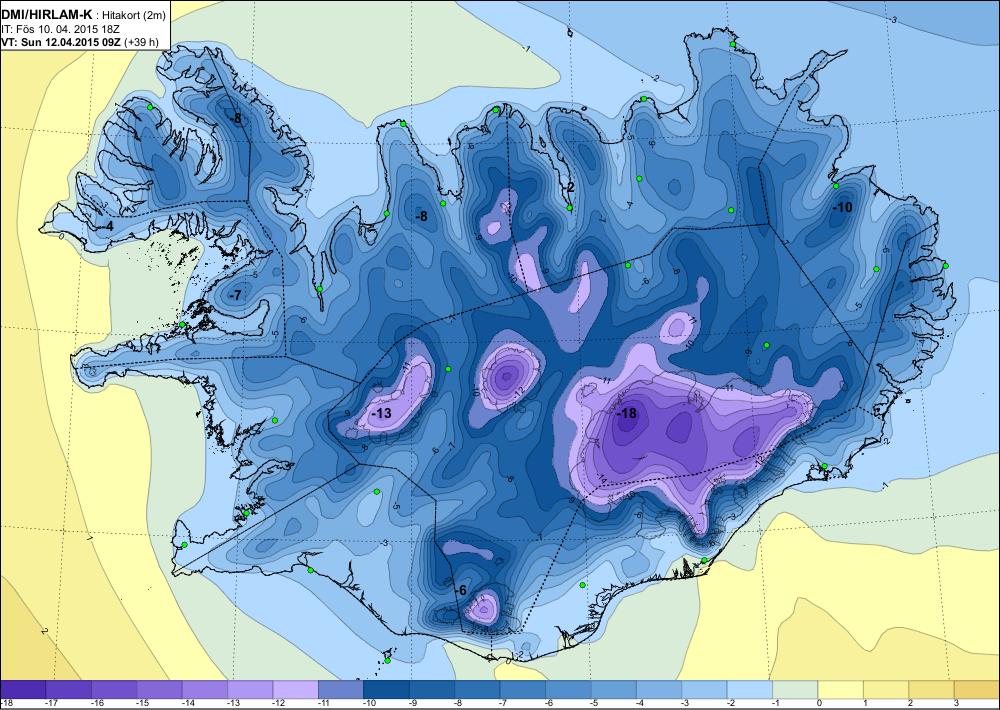Pick the pale green legend swatch

click(795, 689)
